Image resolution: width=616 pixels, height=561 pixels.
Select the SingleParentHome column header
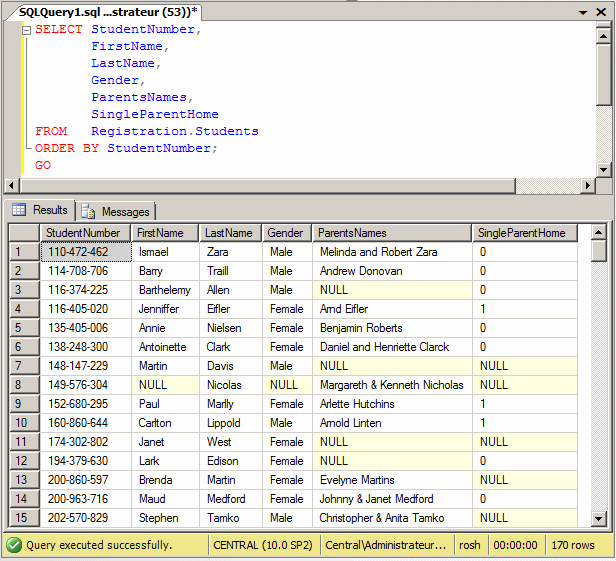(525, 233)
